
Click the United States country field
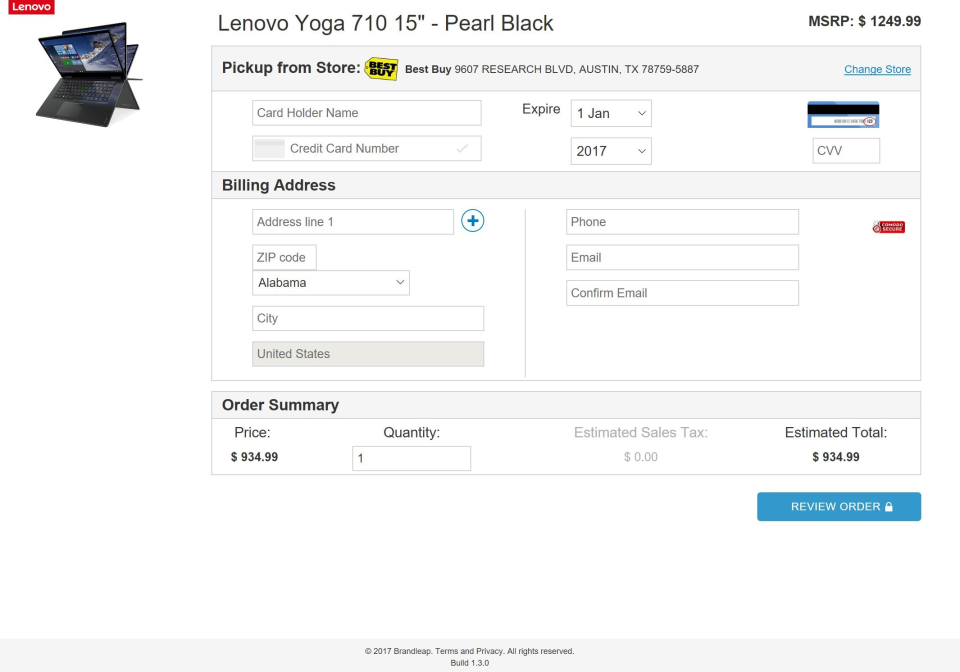pyautogui.click(x=368, y=354)
